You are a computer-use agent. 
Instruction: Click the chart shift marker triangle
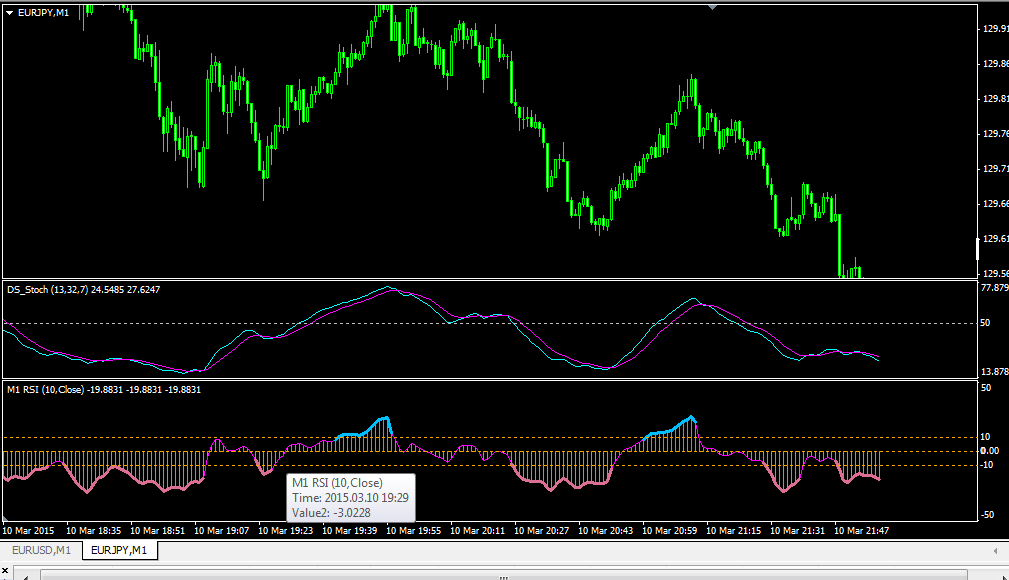click(712, 7)
